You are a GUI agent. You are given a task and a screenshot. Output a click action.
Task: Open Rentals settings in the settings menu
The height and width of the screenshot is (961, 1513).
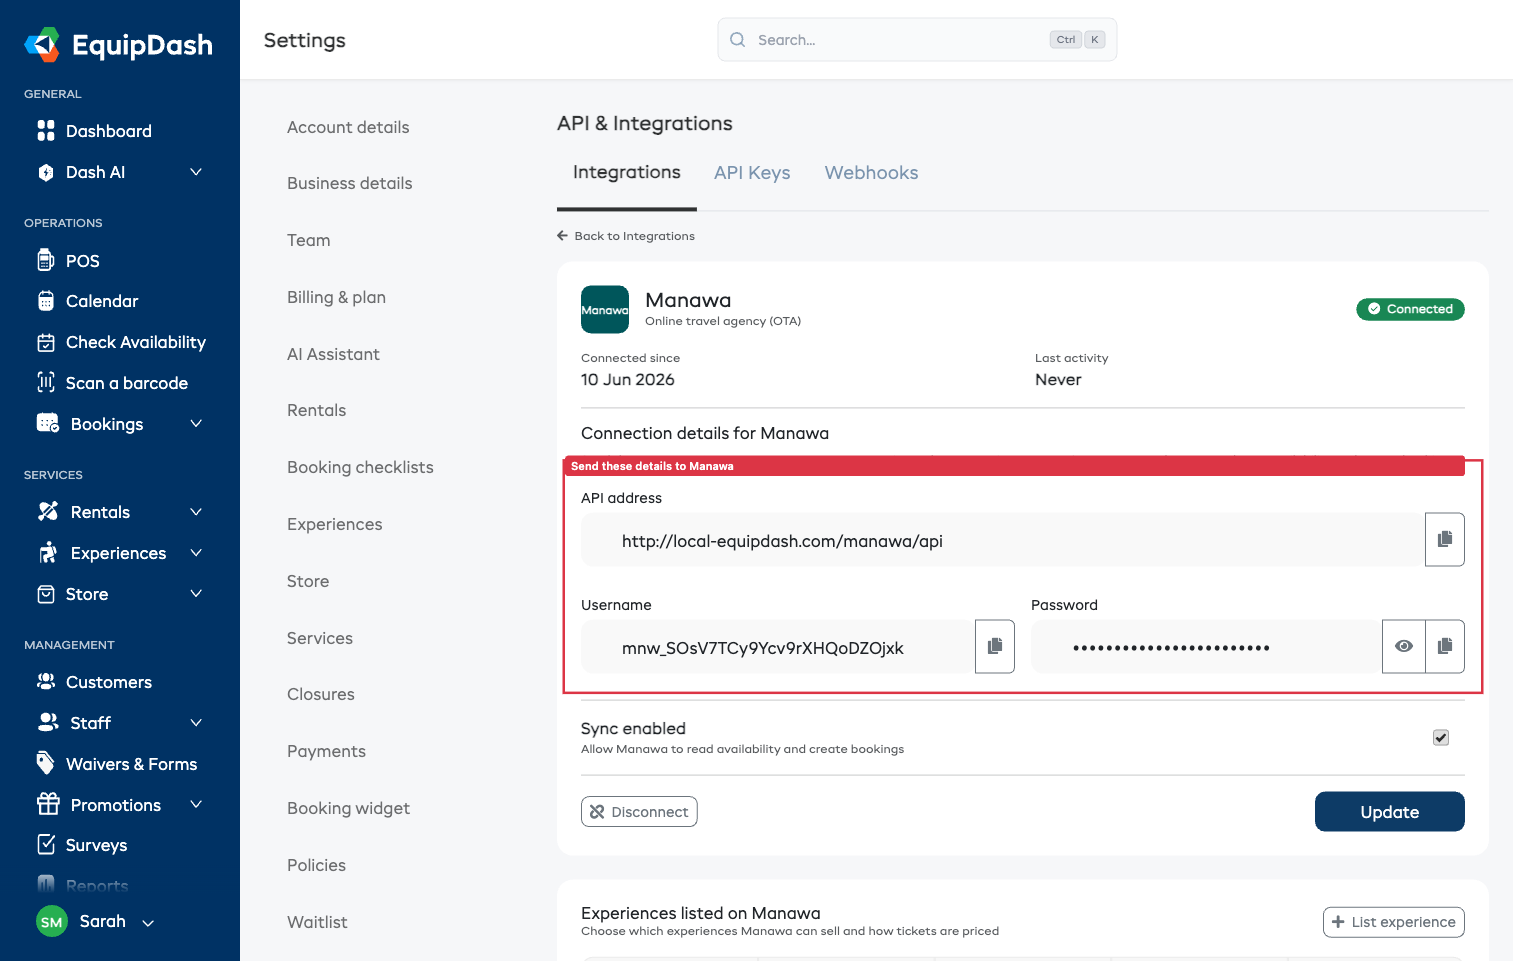(316, 410)
